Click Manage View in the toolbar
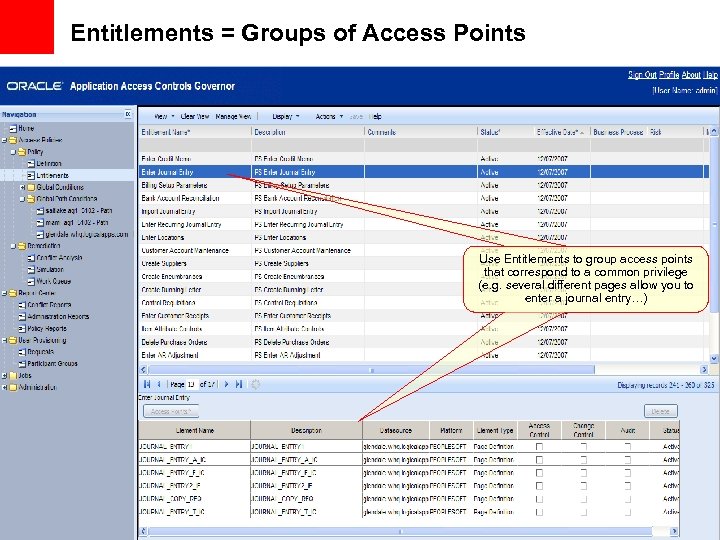This screenshot has height=540, width=720. [233, 117]
